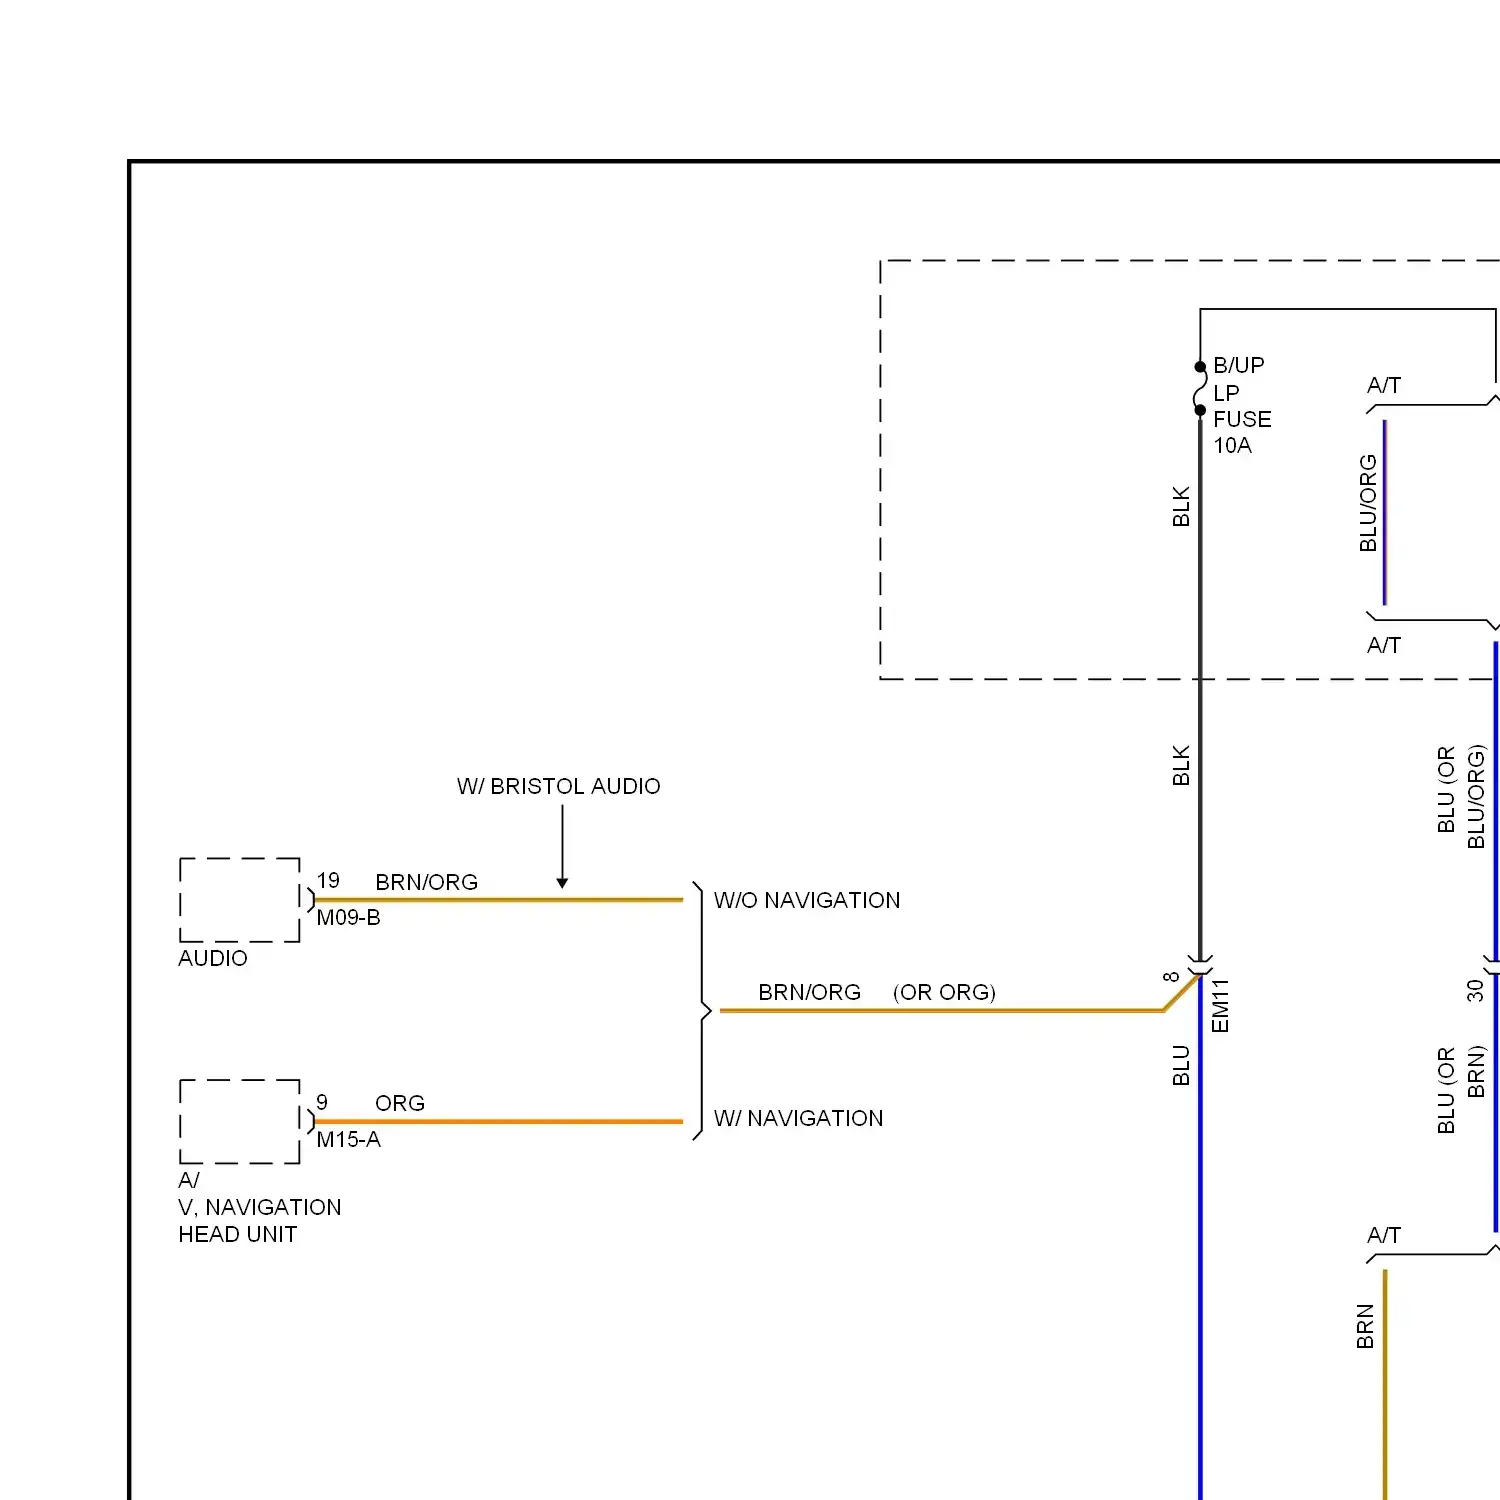Click pin number 30 on right connector
The image size is (1500, 1500).
(1475, 990)
